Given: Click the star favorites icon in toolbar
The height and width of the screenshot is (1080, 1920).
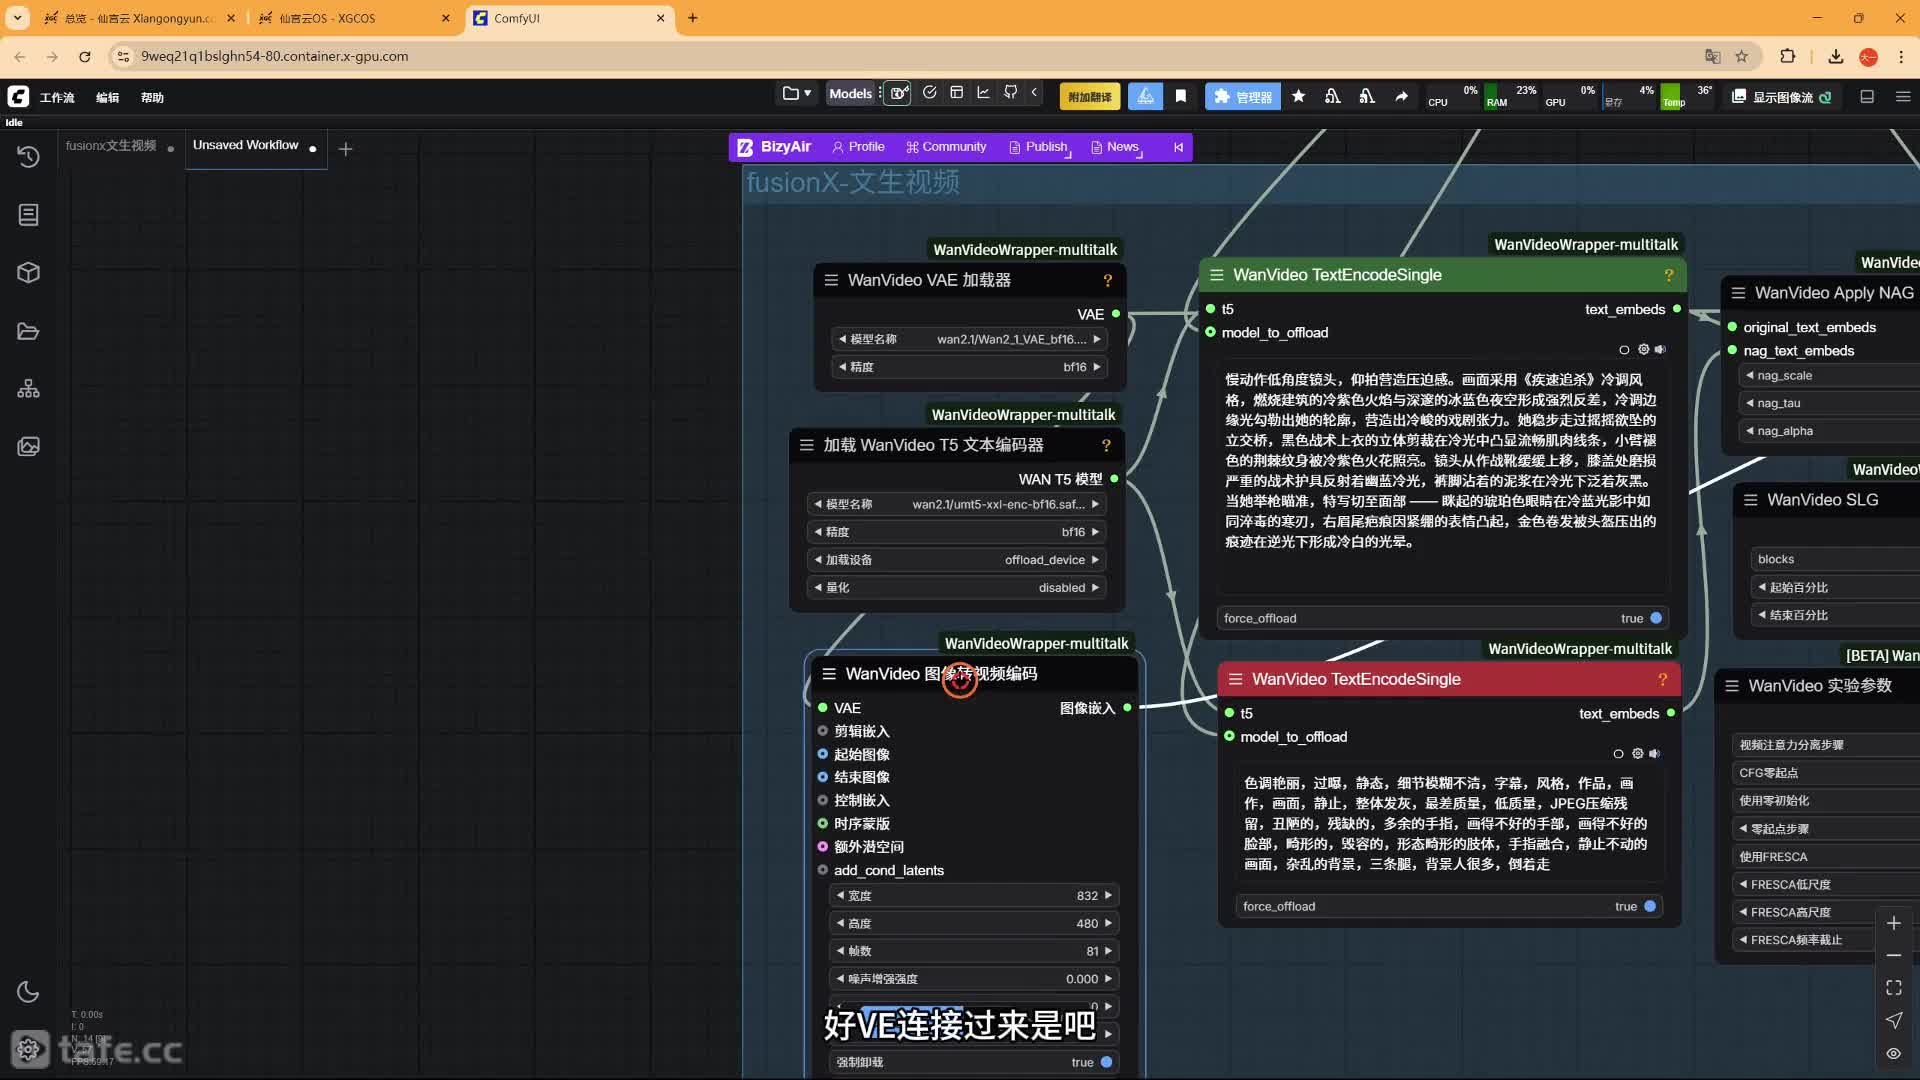Looking at the screenshot, I should (x=1298, y=96).
